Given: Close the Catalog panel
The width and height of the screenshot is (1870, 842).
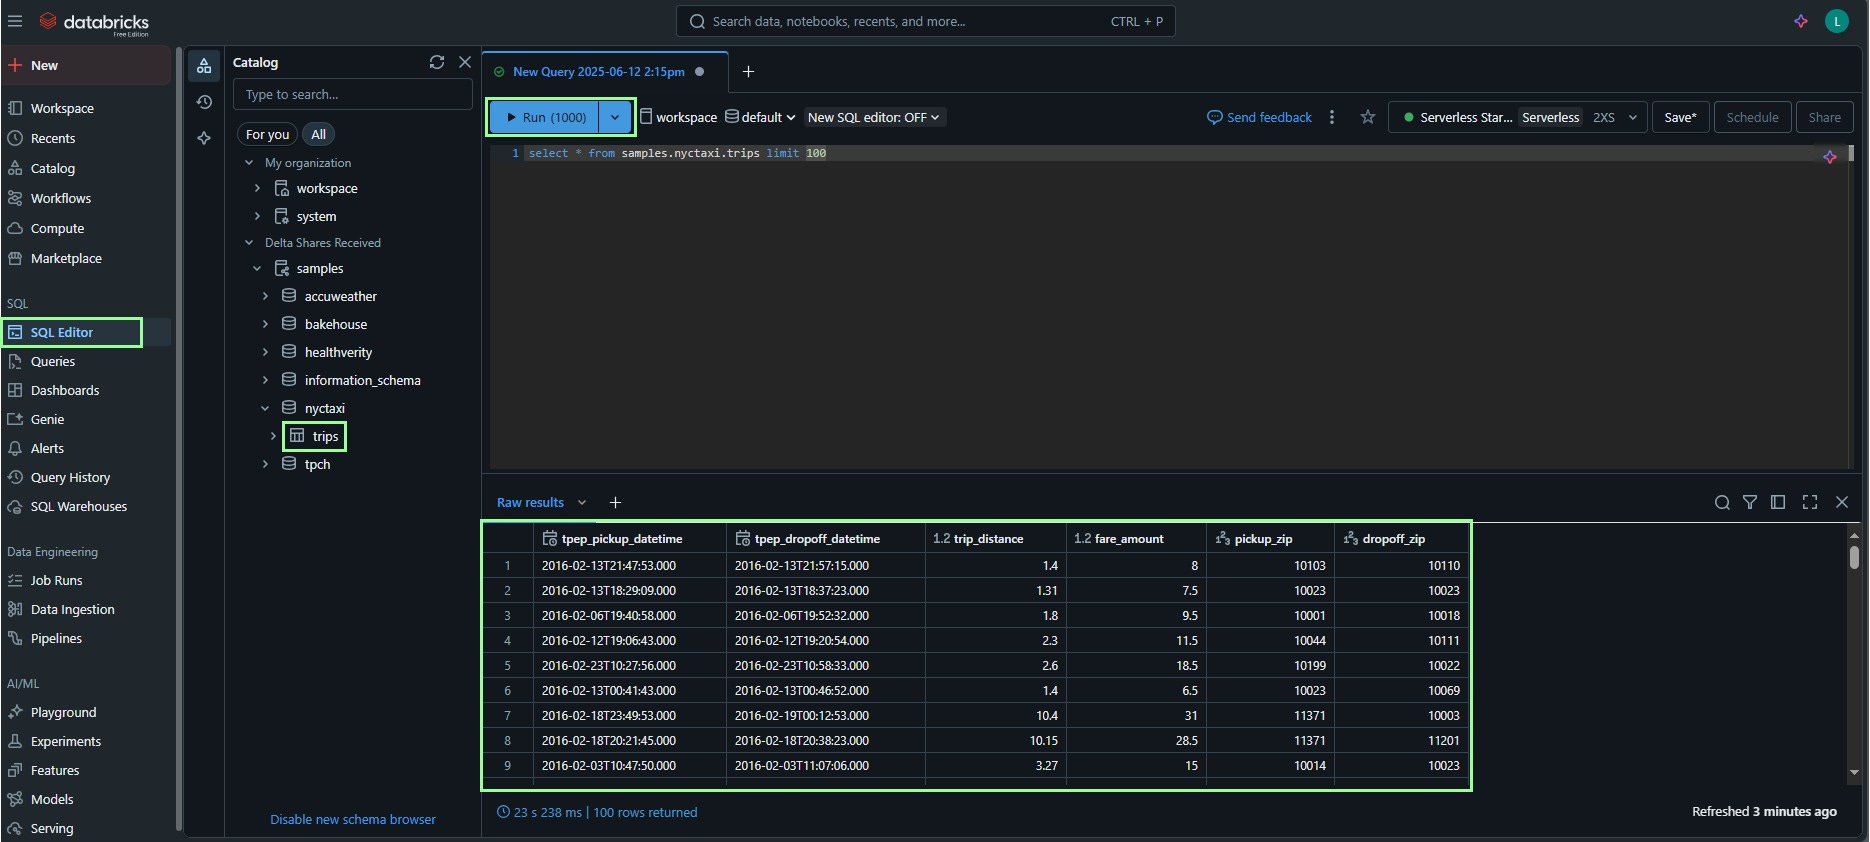Looking at the screenshot, I should click(x=465, y=62).
